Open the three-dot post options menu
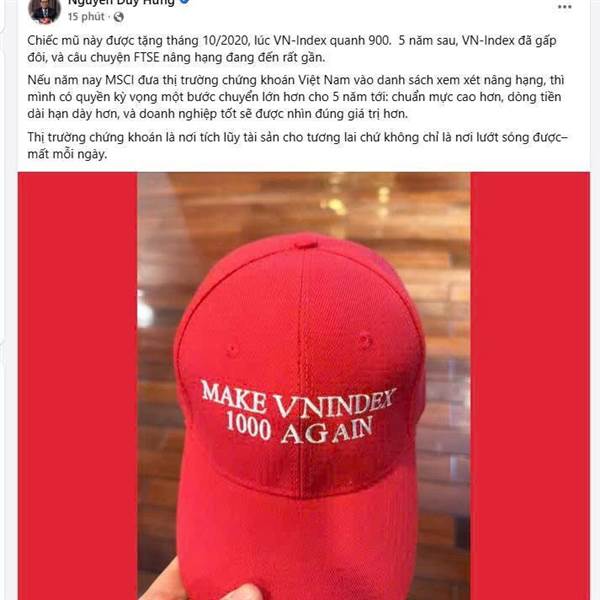The height and width of the screenshot is (600, 600). (564, 7)
